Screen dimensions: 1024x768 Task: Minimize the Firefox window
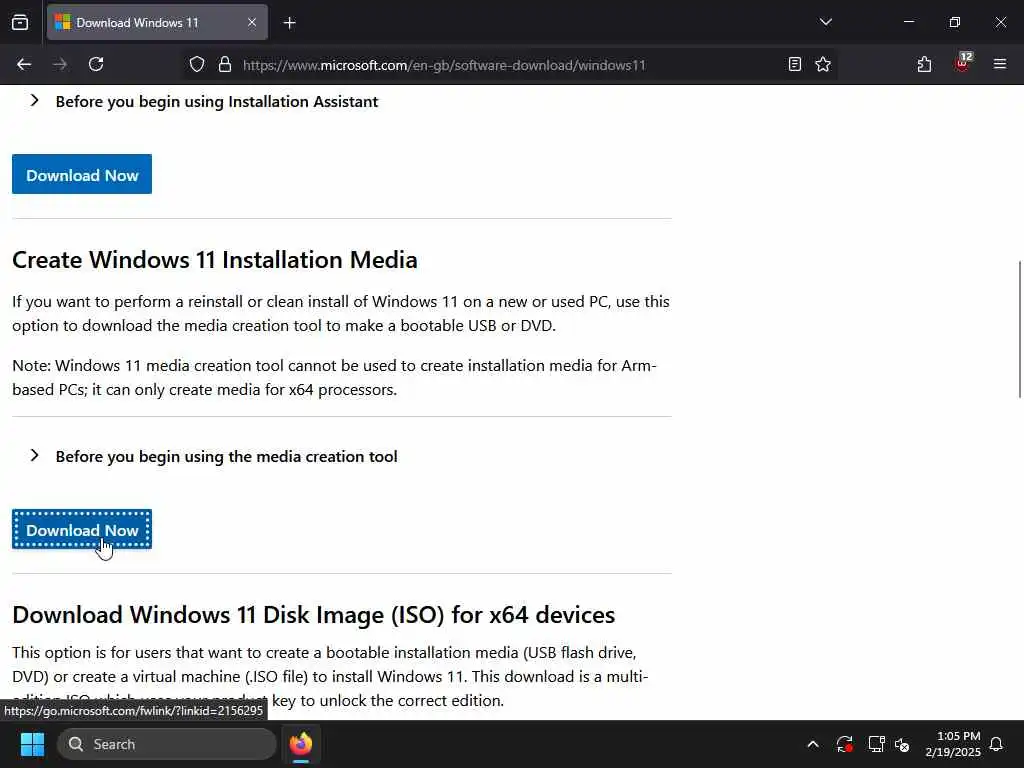[908, 22]
